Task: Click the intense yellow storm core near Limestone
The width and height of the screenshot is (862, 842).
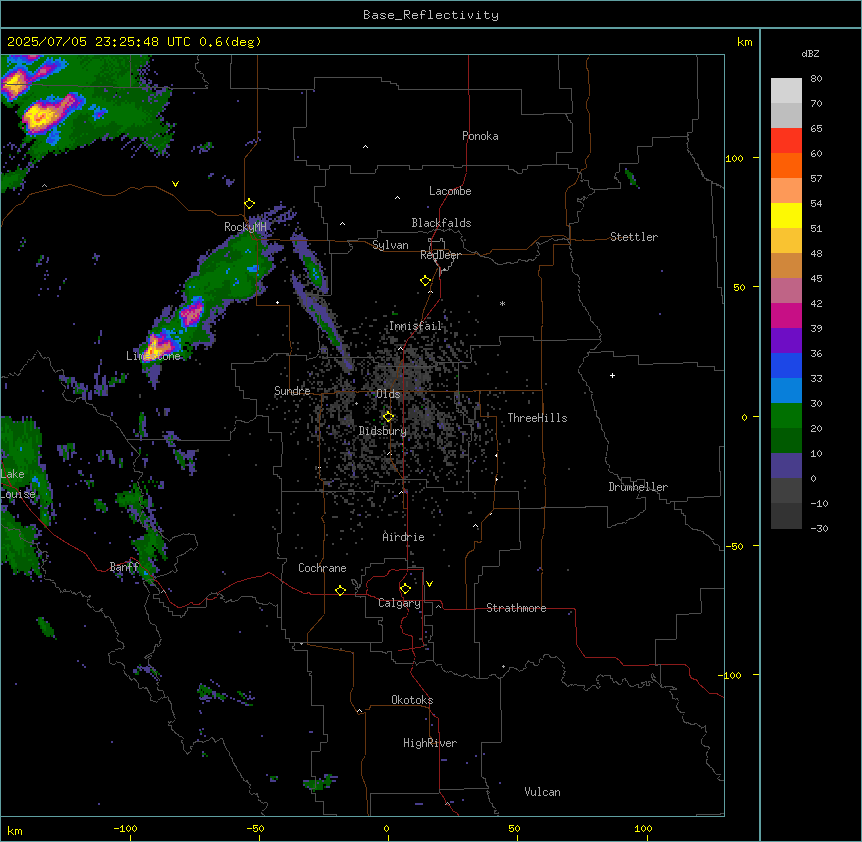Action: (x=159, y=346)
